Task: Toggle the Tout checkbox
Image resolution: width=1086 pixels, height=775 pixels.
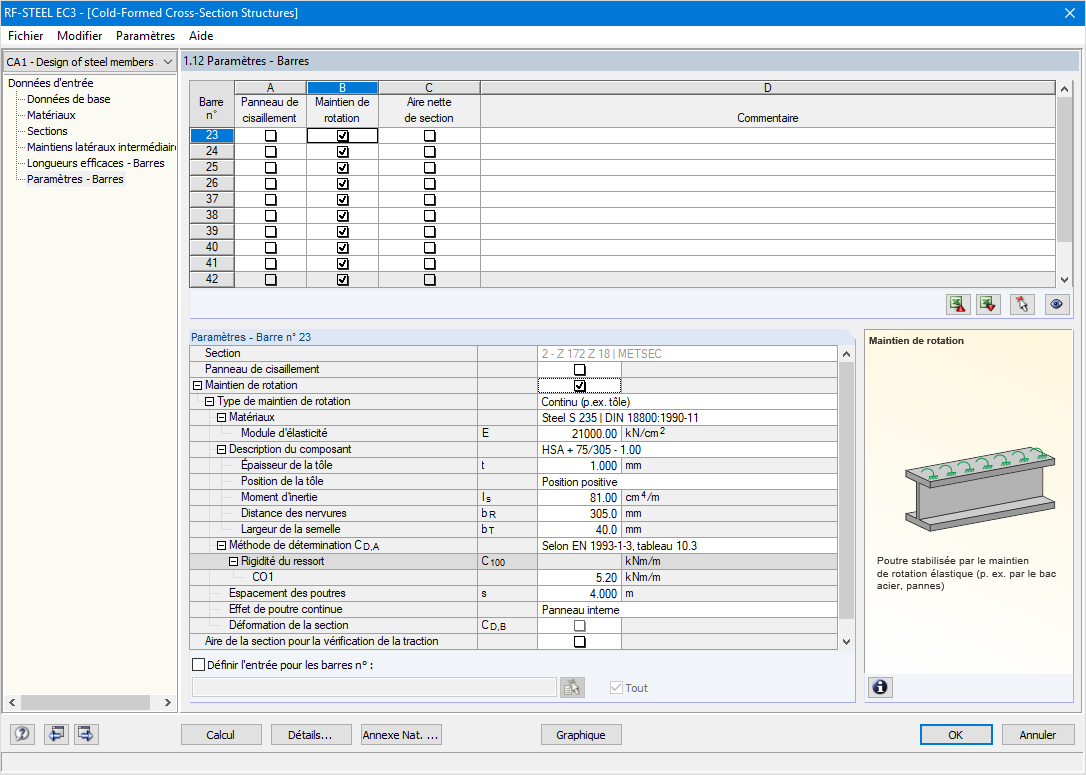Action: click(616, 688)
